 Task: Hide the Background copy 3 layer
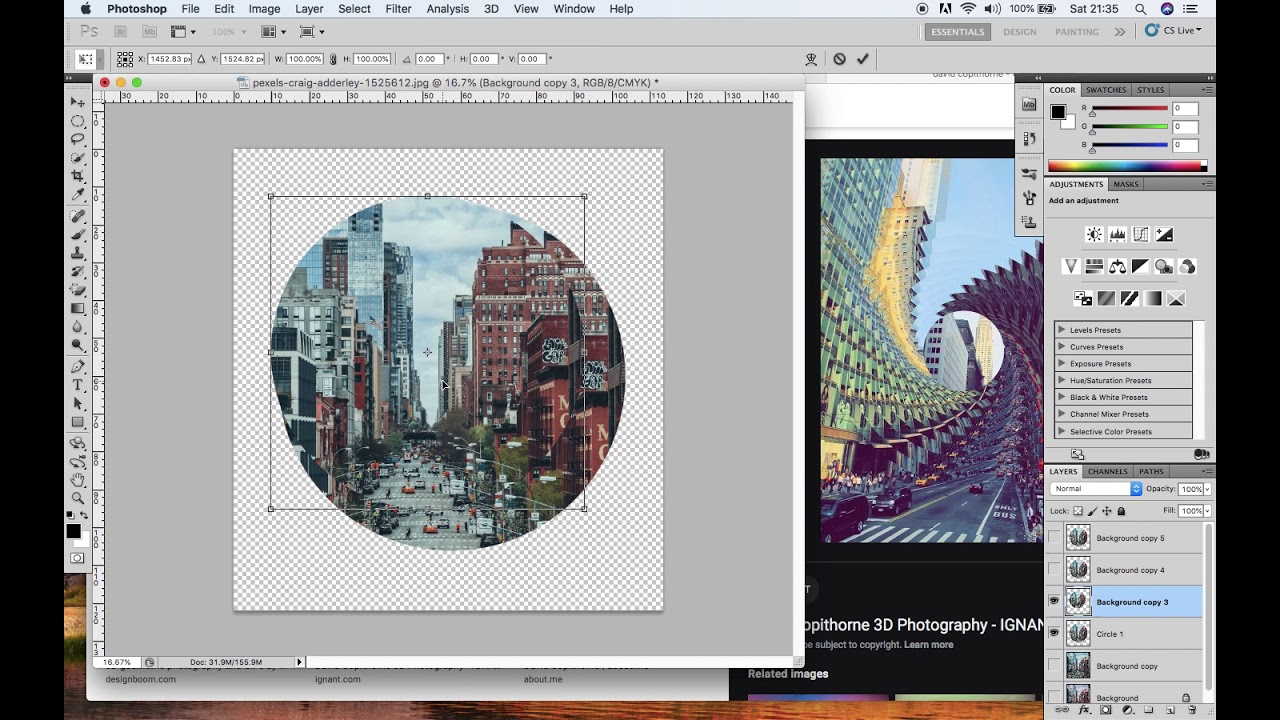pos(1053,602)
